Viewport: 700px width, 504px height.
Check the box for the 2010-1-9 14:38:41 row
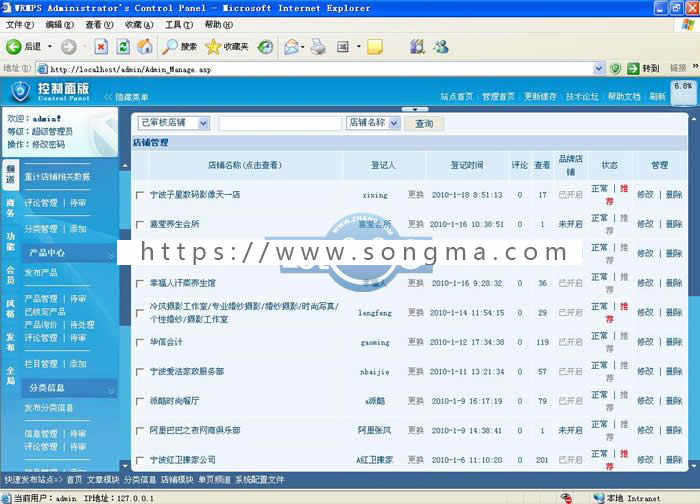(140, 430)
